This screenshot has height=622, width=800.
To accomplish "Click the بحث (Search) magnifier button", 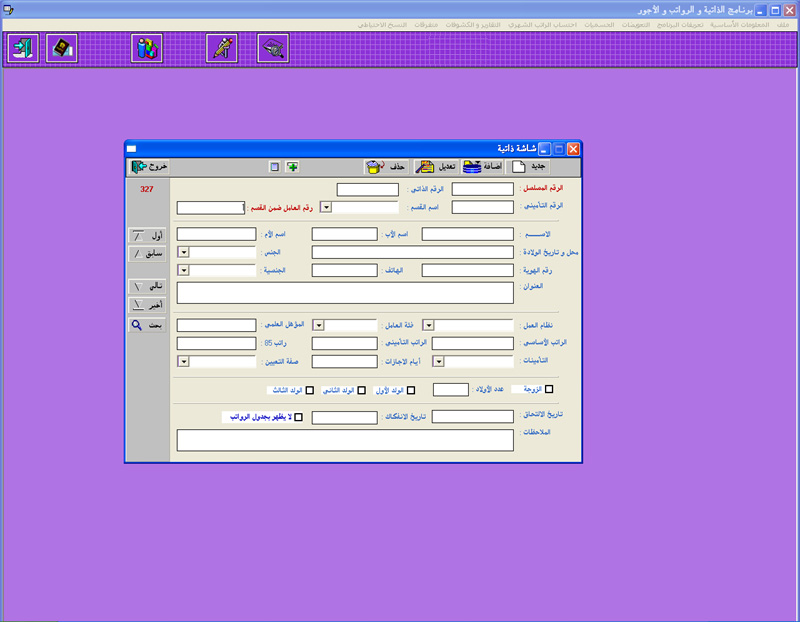I will pos(147,325).
